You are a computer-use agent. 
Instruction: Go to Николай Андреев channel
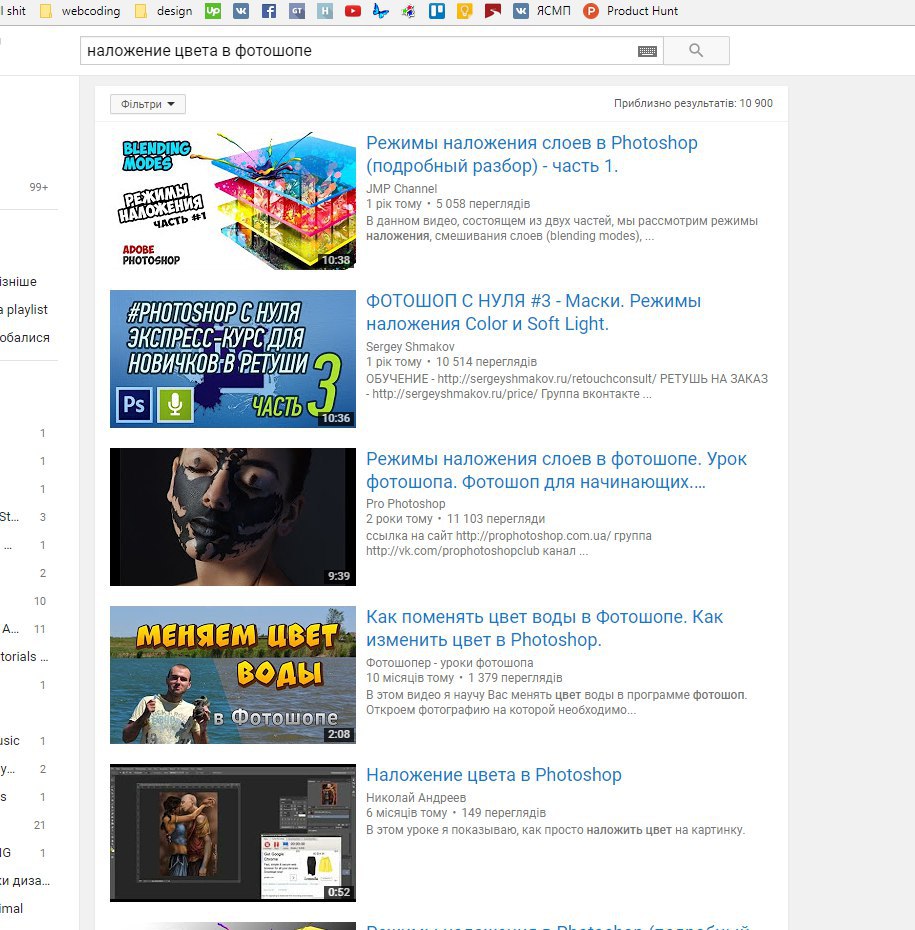point(416,798)
